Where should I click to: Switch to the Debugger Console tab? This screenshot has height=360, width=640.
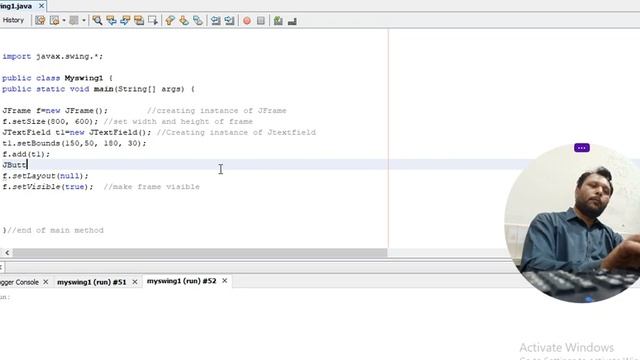[19, 282]
